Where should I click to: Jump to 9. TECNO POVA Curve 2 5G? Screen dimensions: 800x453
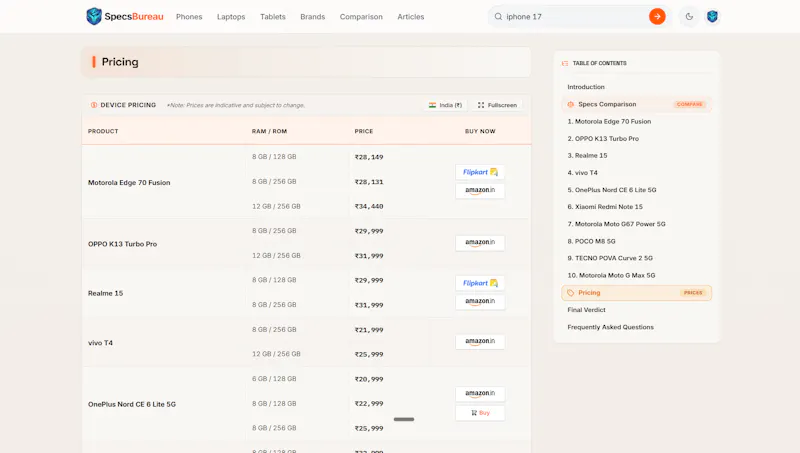[x=610, y=258]
